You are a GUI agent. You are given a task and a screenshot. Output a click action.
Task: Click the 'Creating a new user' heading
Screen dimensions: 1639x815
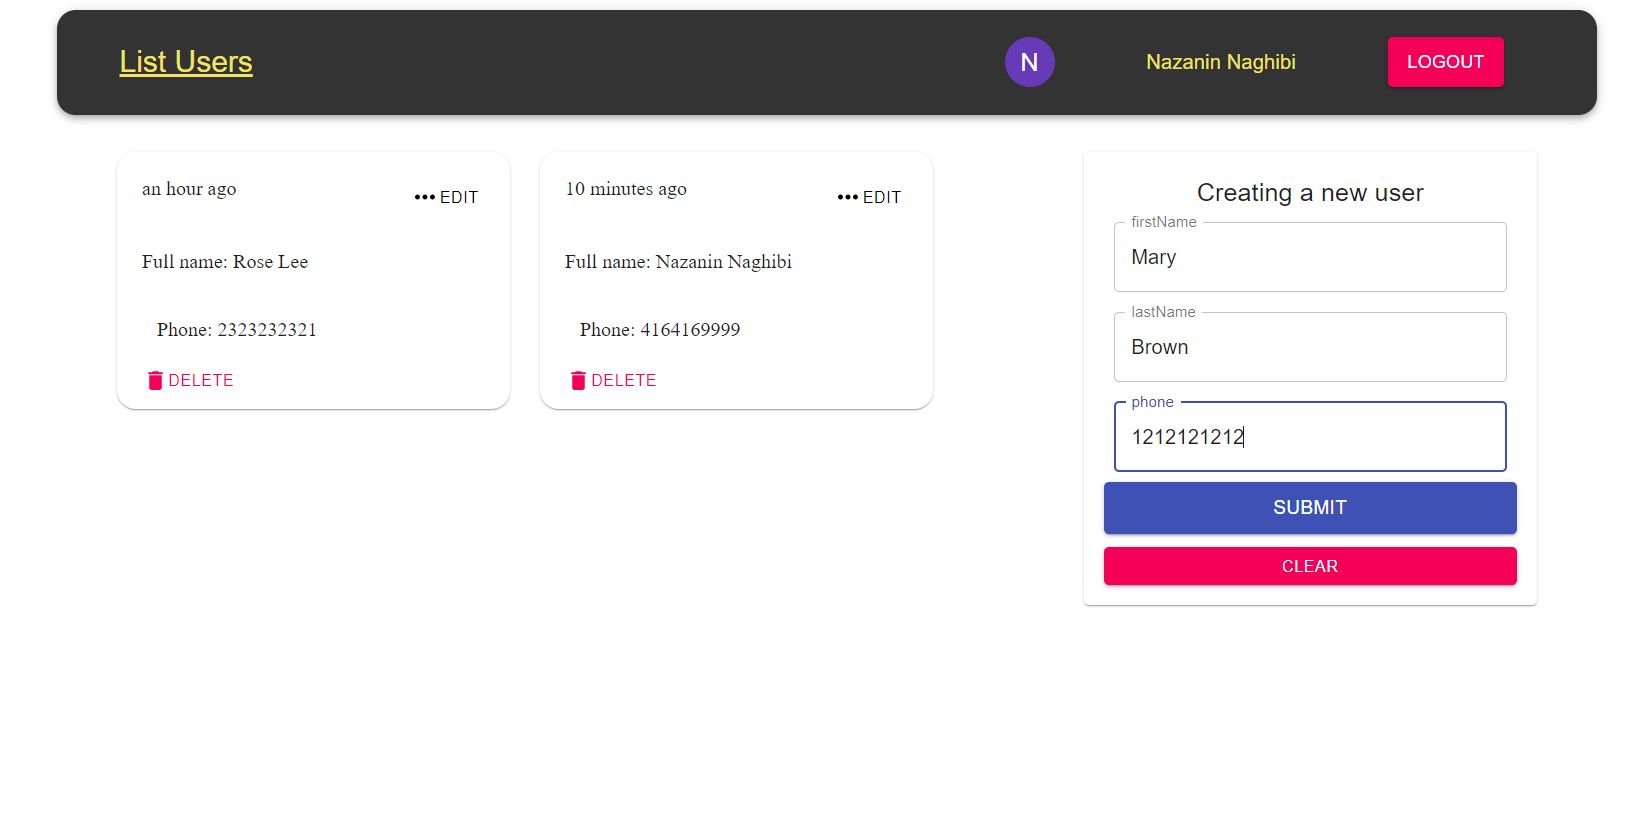[1309, 193]
